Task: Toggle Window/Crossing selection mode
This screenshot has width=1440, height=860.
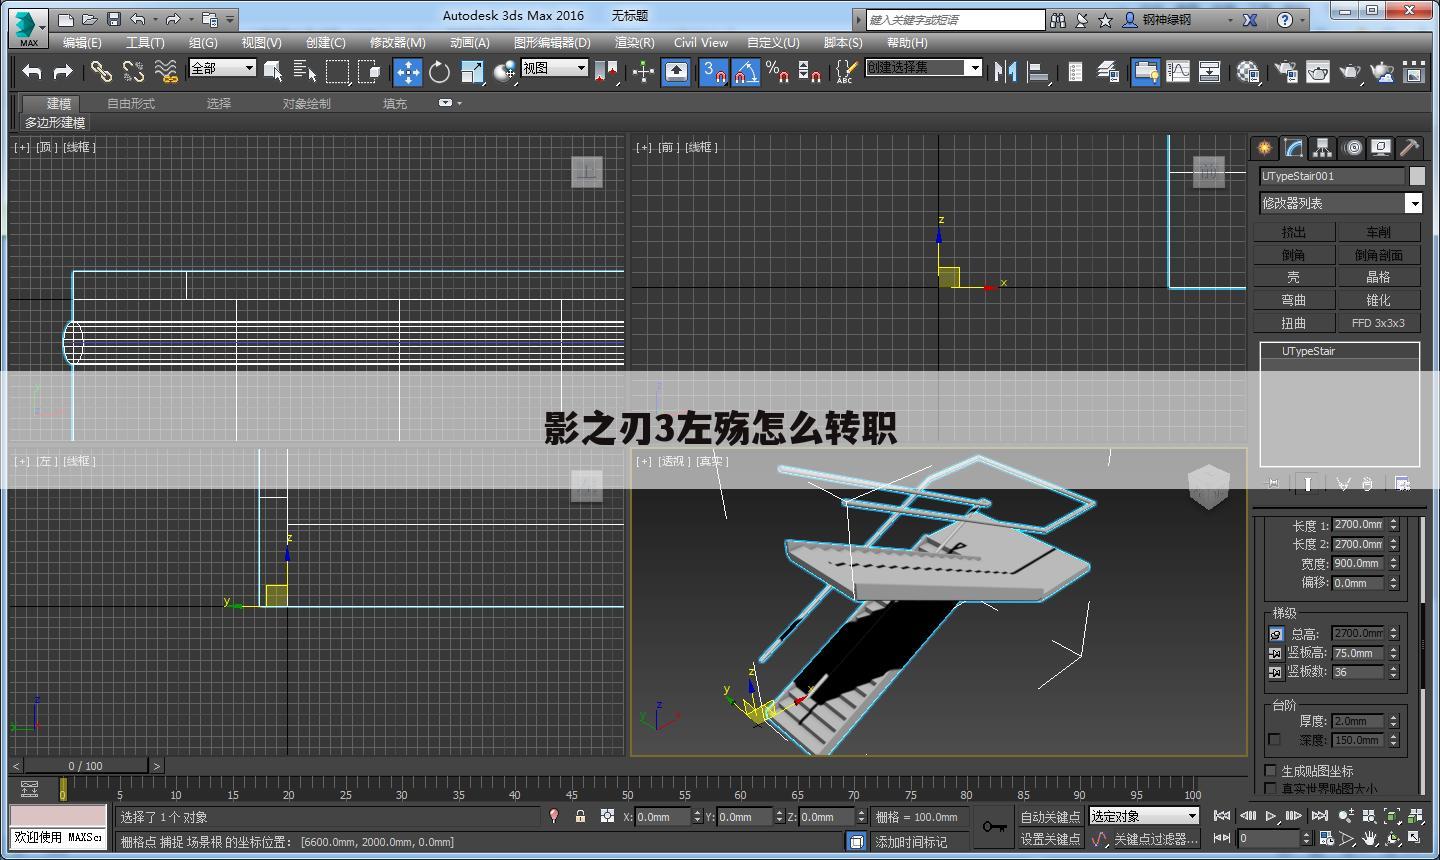Action: pos(370,71)
